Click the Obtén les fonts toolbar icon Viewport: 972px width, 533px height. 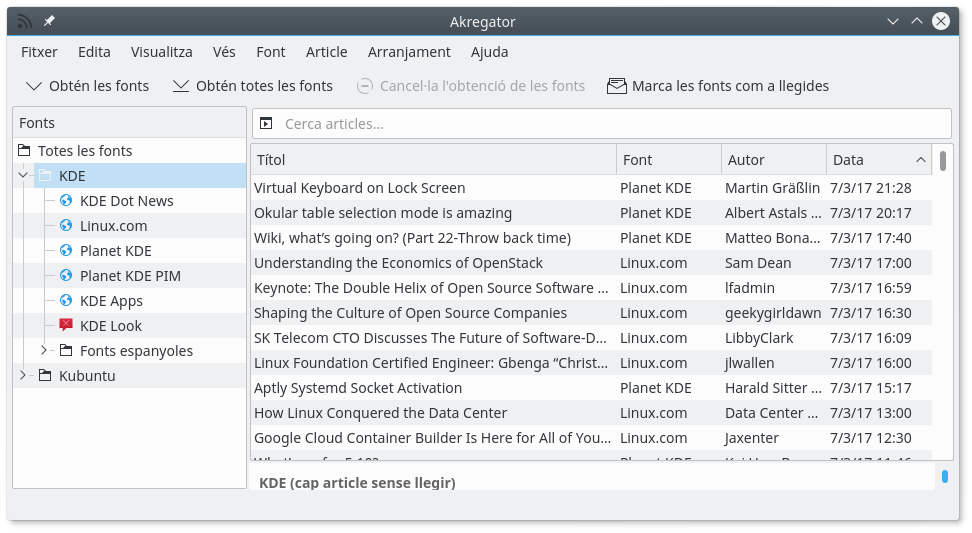pyautogui.click(x=34, y=86)
